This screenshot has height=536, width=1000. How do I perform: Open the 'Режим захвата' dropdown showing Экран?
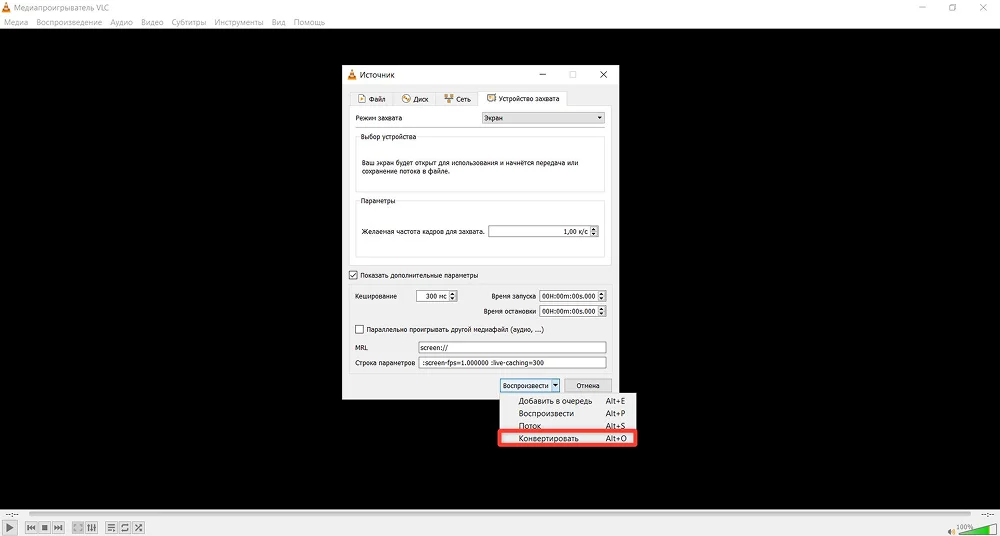pyautogui.click(x=543, y=118)
